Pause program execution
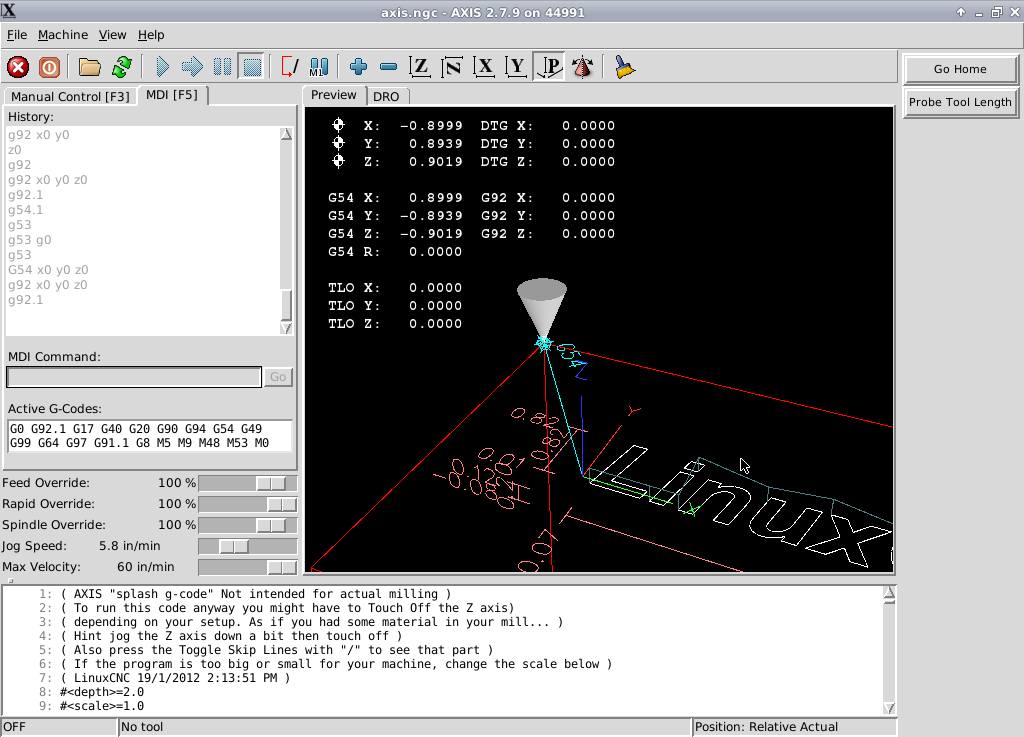The height and width of the screenshot is (737, 1024). pyautogui.click(x=223, y=67)
